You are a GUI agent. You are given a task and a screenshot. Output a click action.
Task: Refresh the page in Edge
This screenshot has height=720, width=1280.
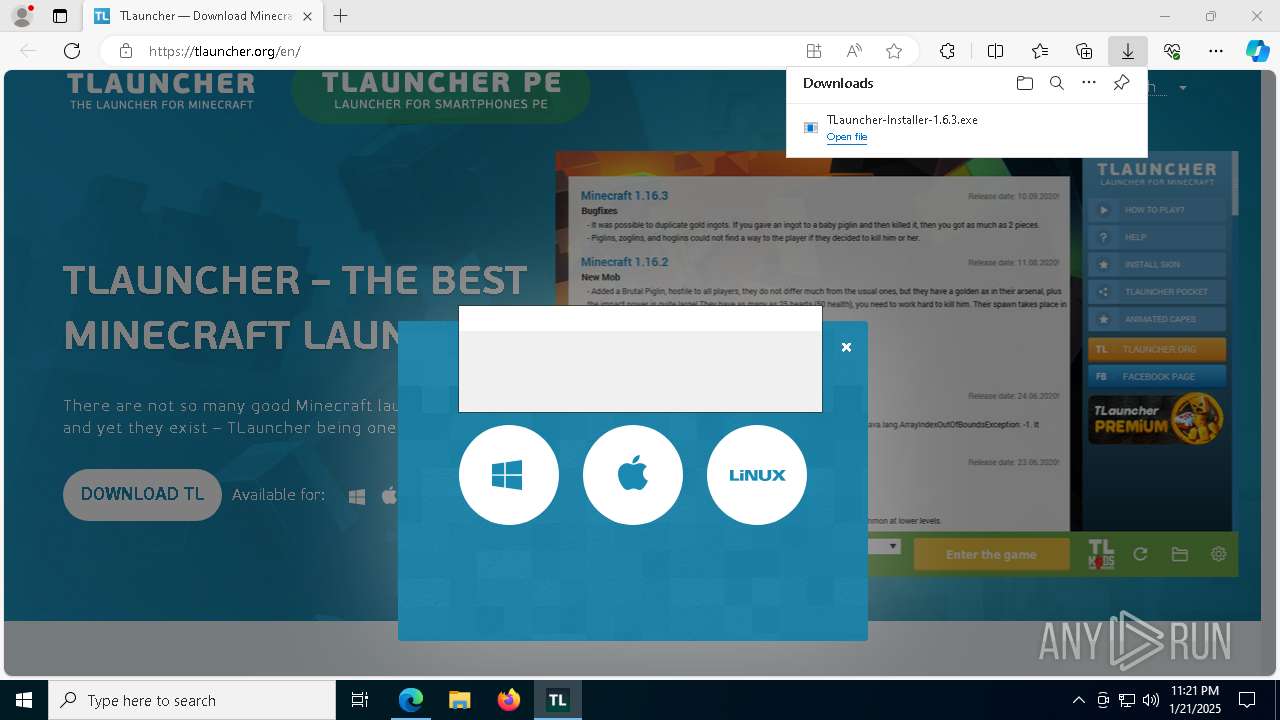72,51
